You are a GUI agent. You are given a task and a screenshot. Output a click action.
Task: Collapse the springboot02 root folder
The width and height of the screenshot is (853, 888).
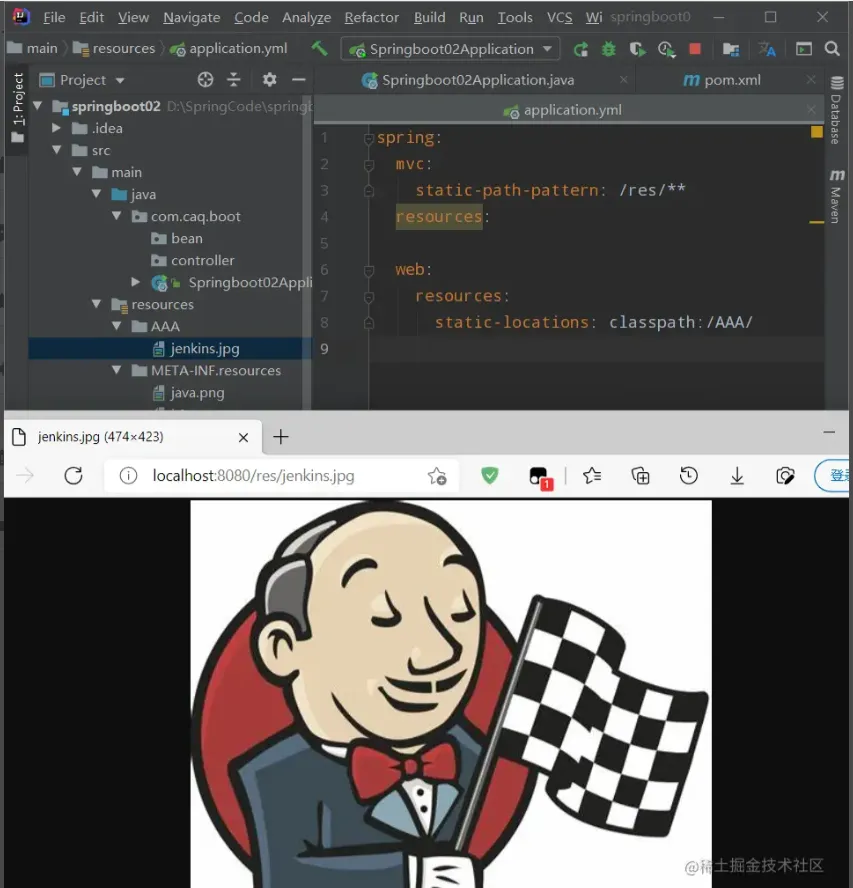pyautogui.click(x=38, y=105)
